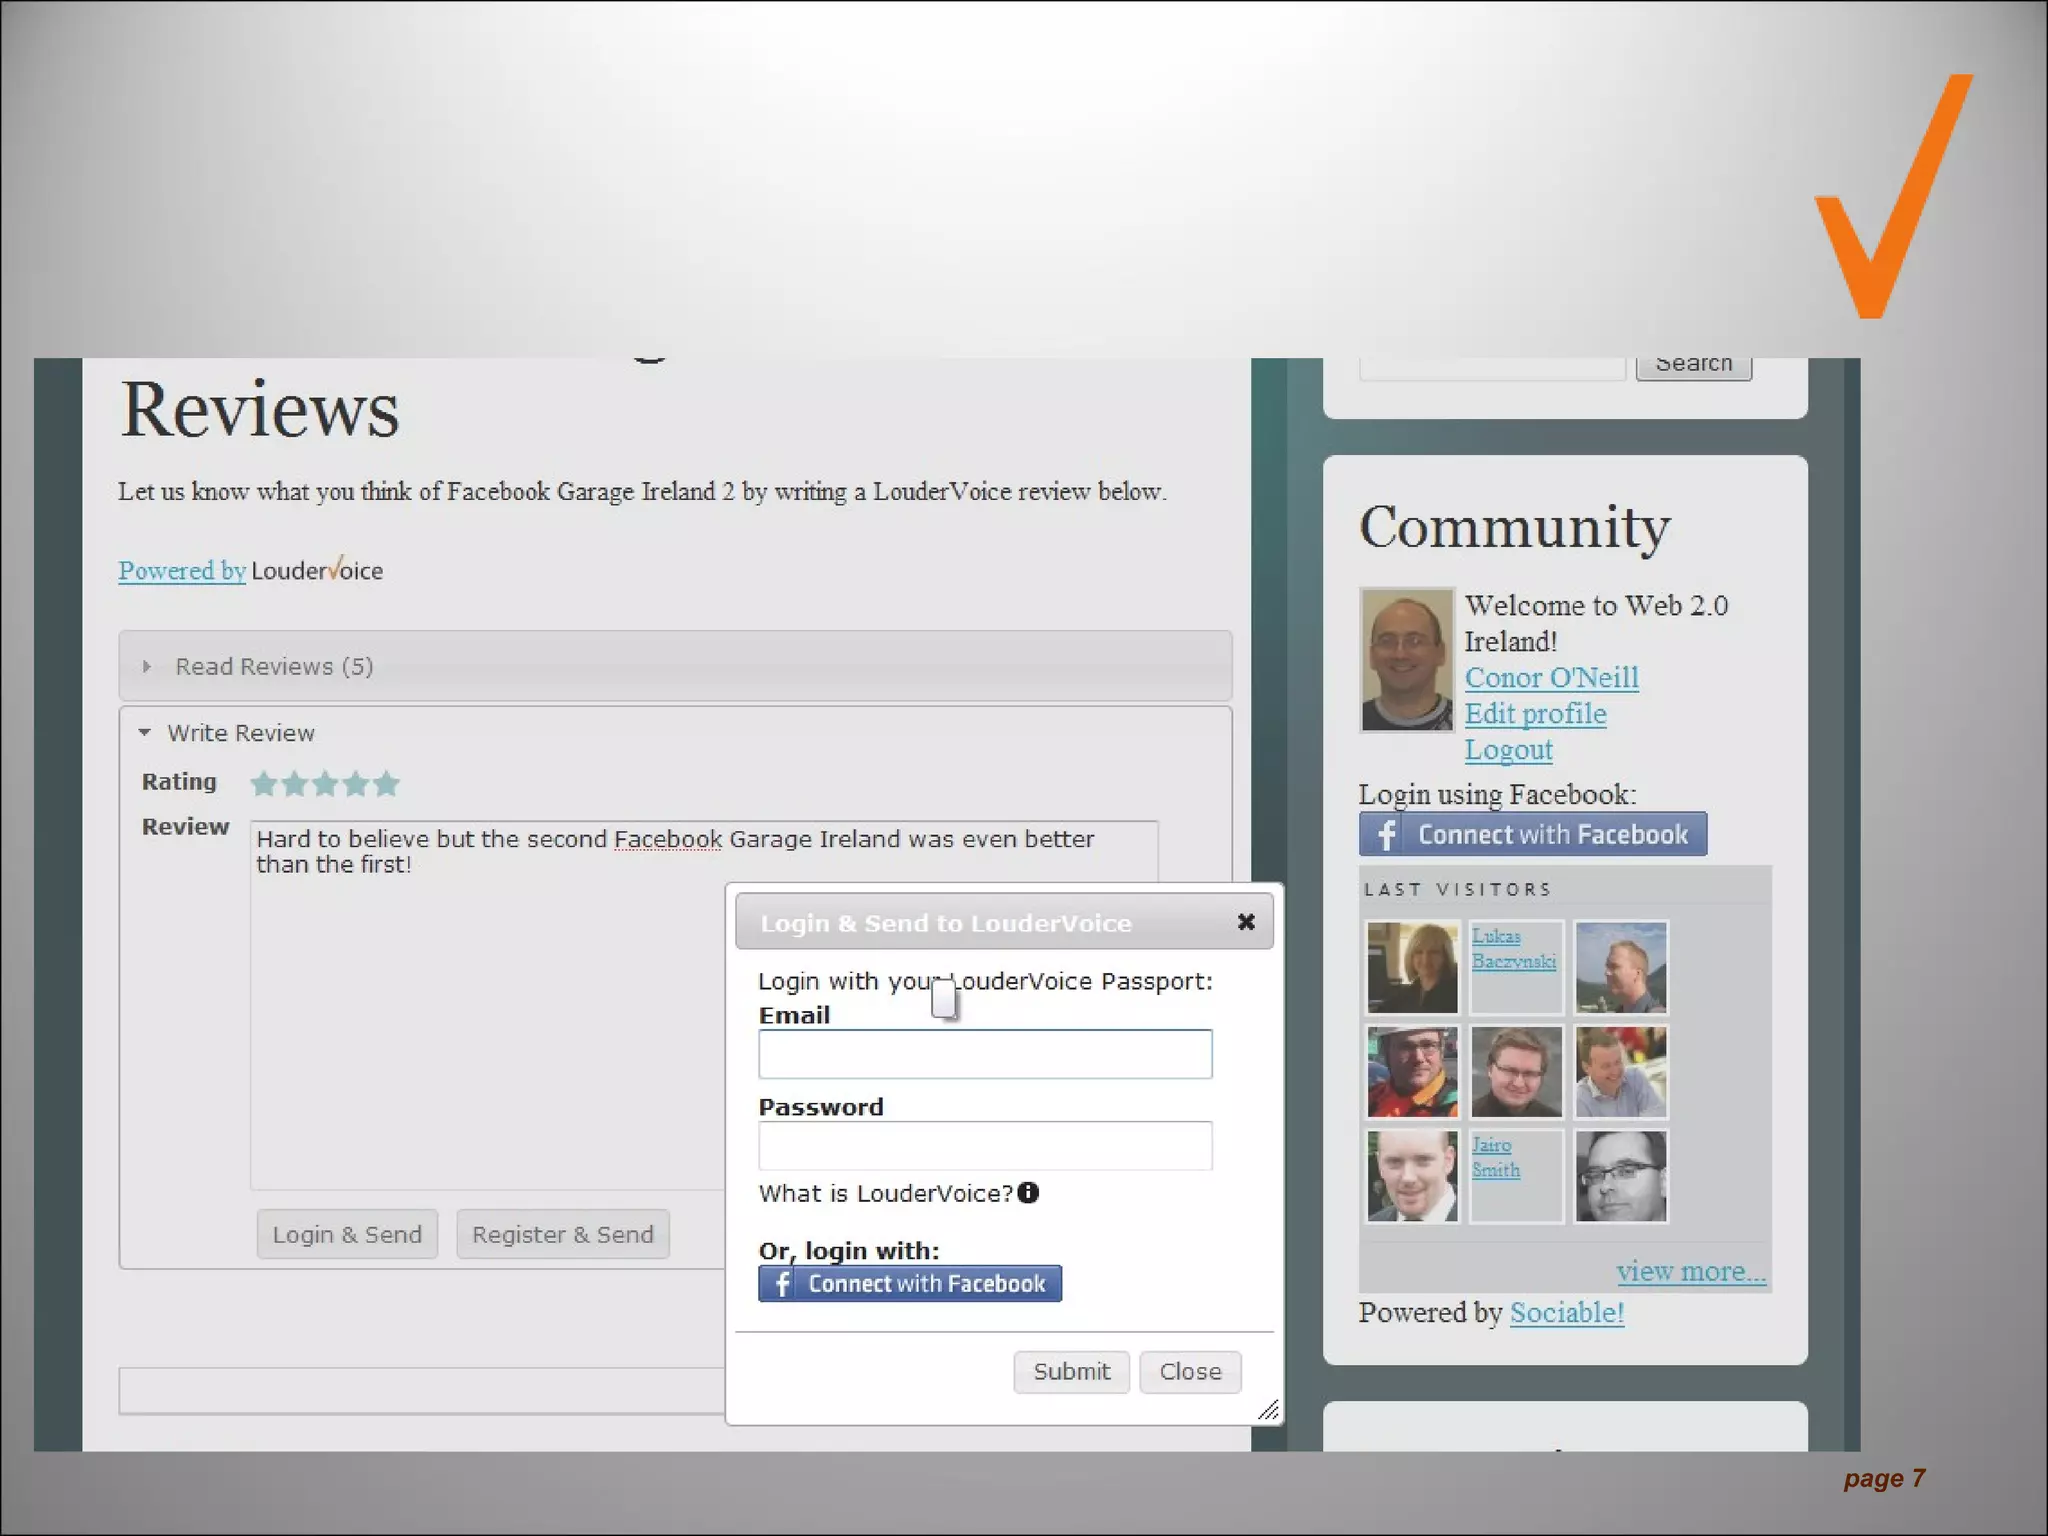Focus the Password input field
The image size is (2048, 1536).
tap(985, 1146)
